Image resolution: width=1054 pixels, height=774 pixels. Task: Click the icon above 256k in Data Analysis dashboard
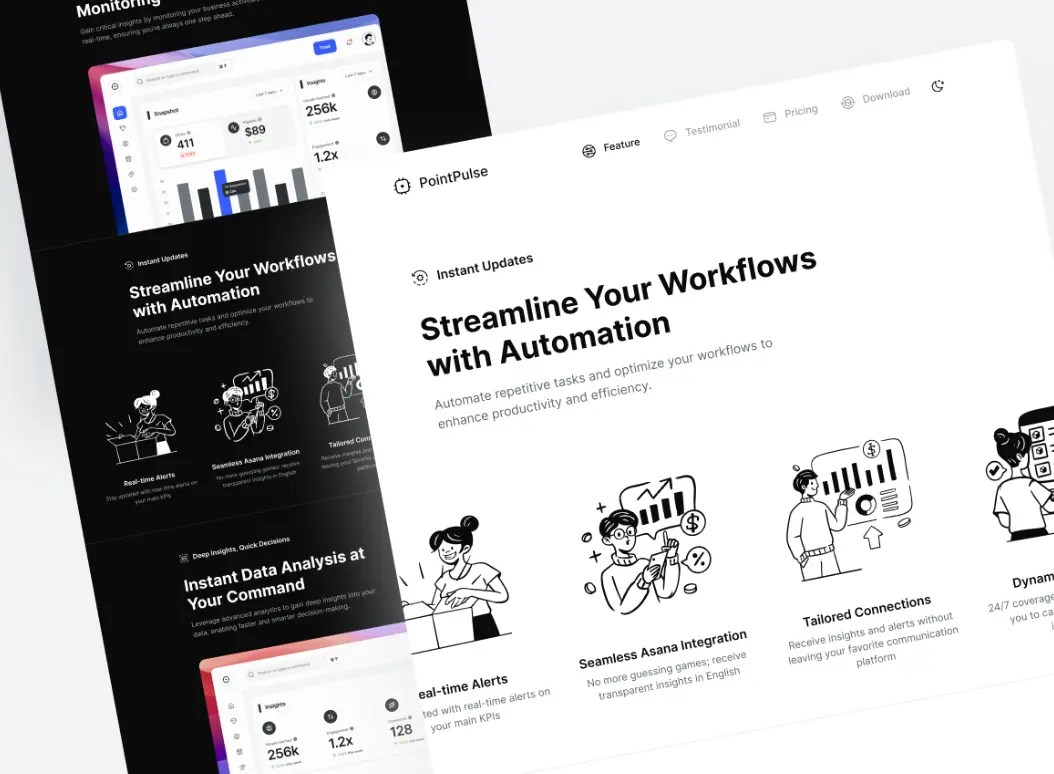point(269,728)
